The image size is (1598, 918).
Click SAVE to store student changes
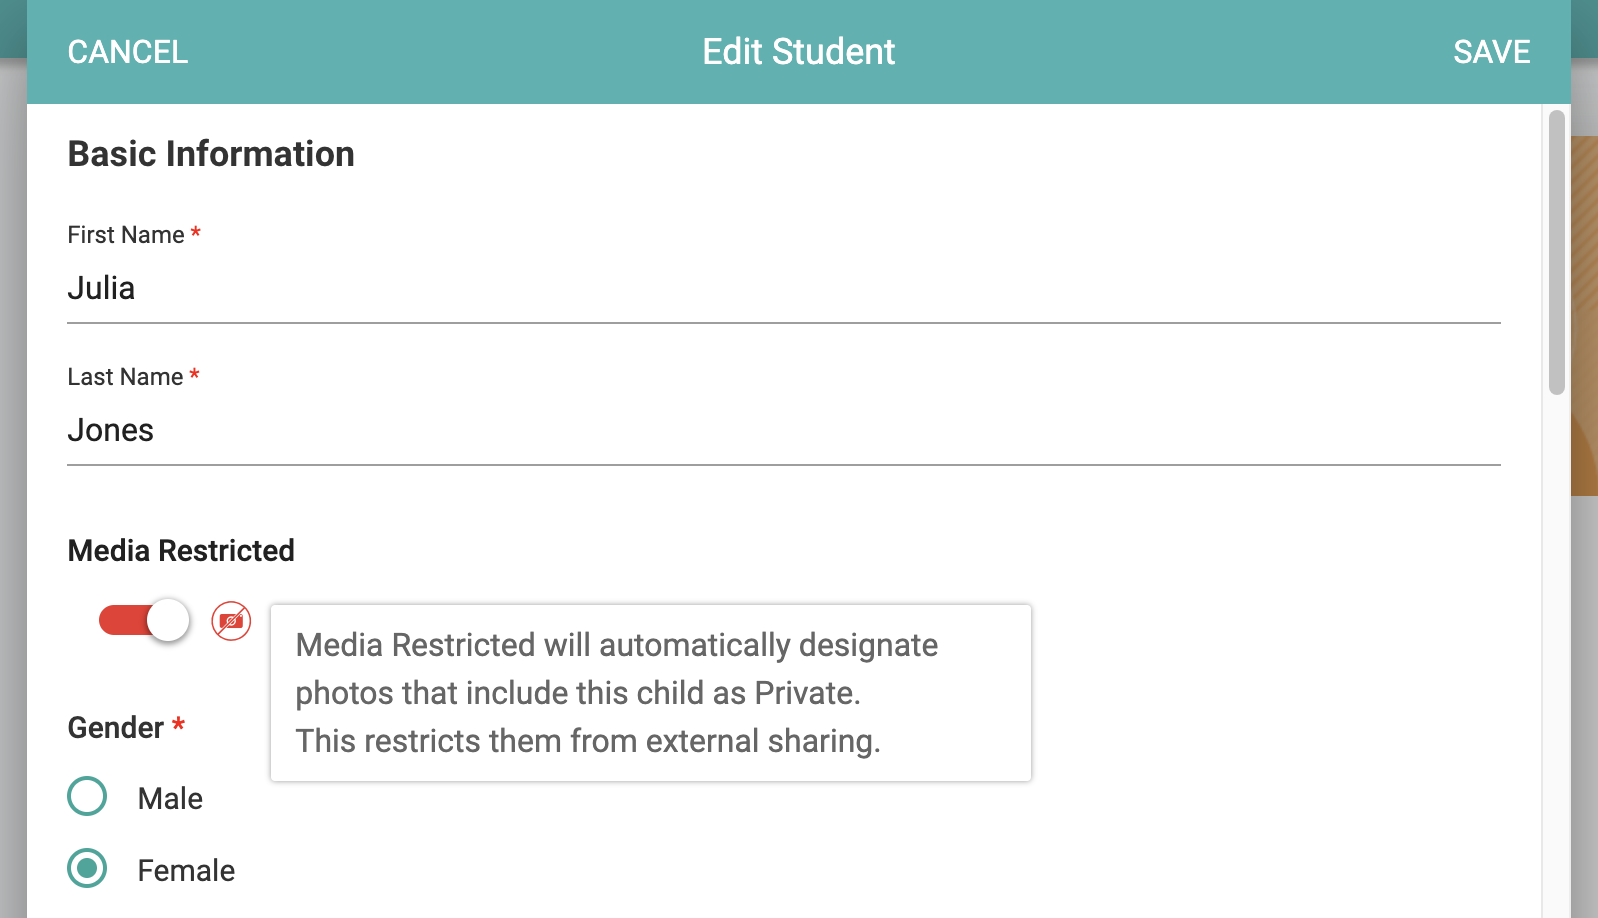click(1491, 52)
